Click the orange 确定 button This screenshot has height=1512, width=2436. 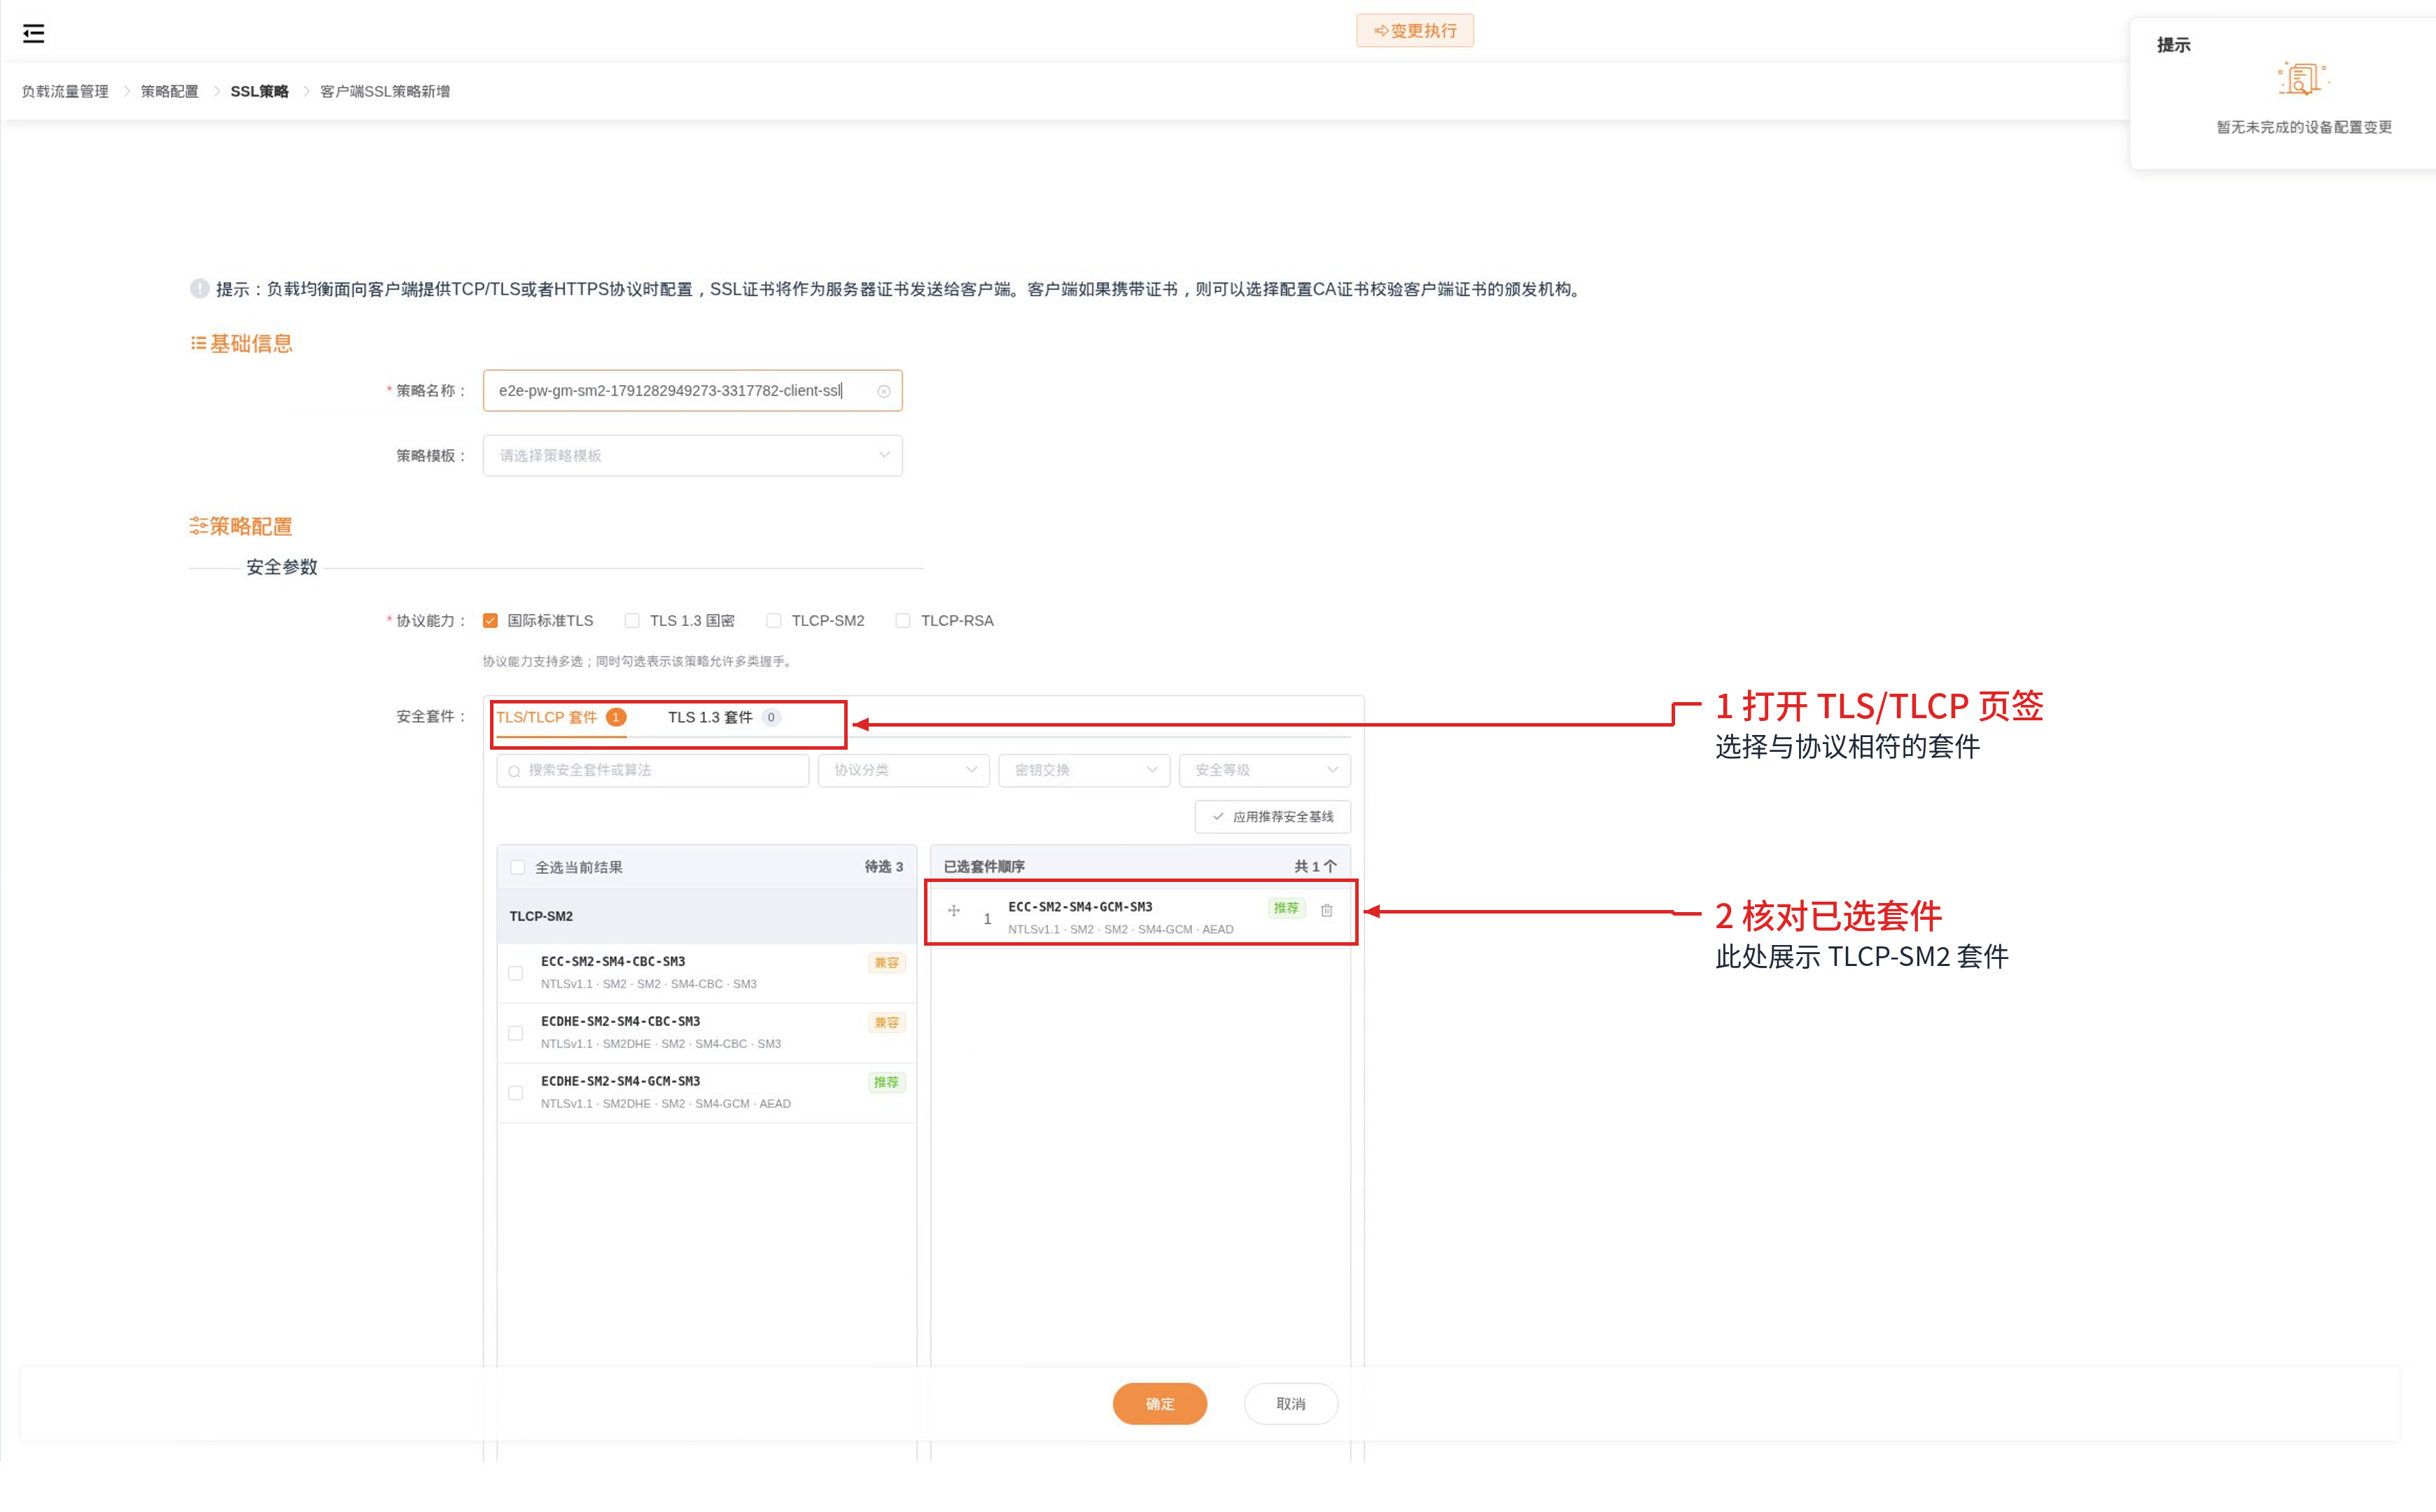click(1159, 1404)
